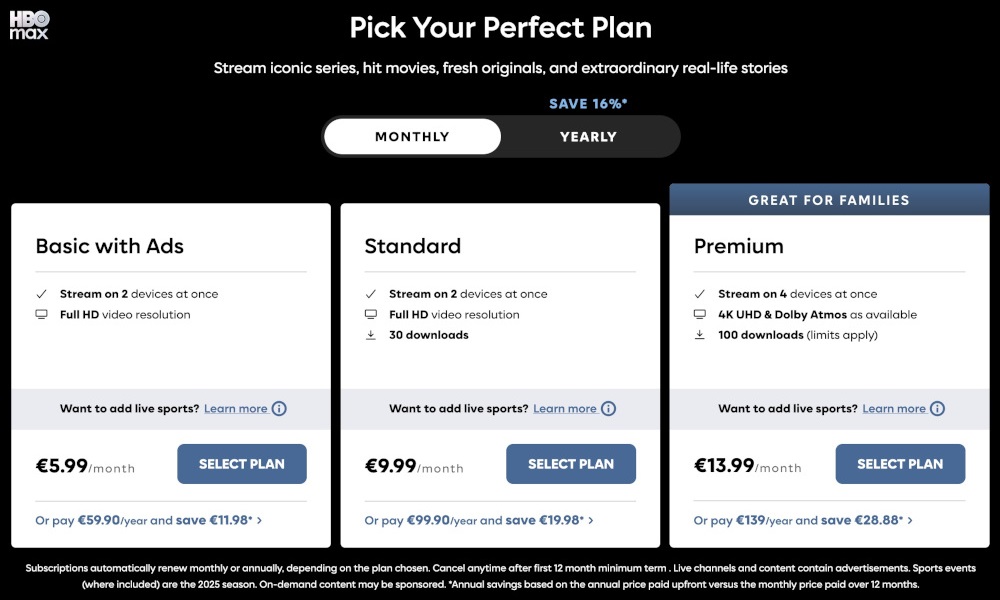Select the Premium plan for €13.99/month
Viewport: 1000px width, 600px height.
[x=900, y=464]
